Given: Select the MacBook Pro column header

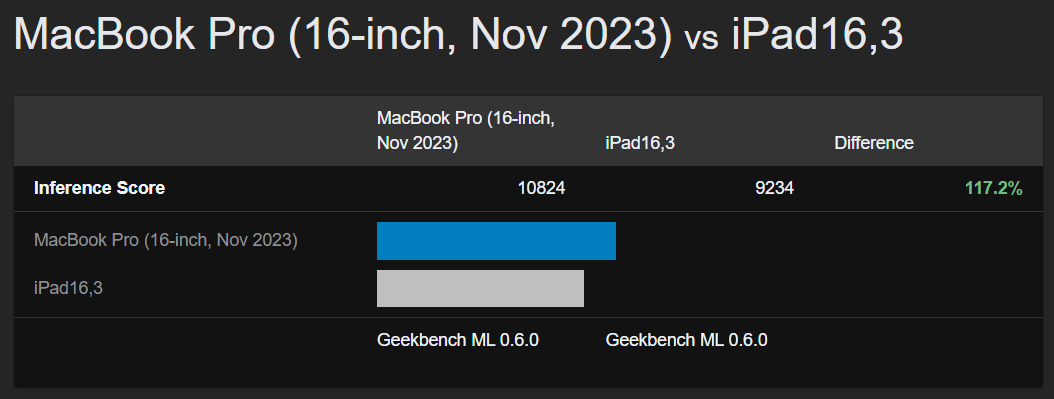Looking at the screenshot, I should [466, 131].
